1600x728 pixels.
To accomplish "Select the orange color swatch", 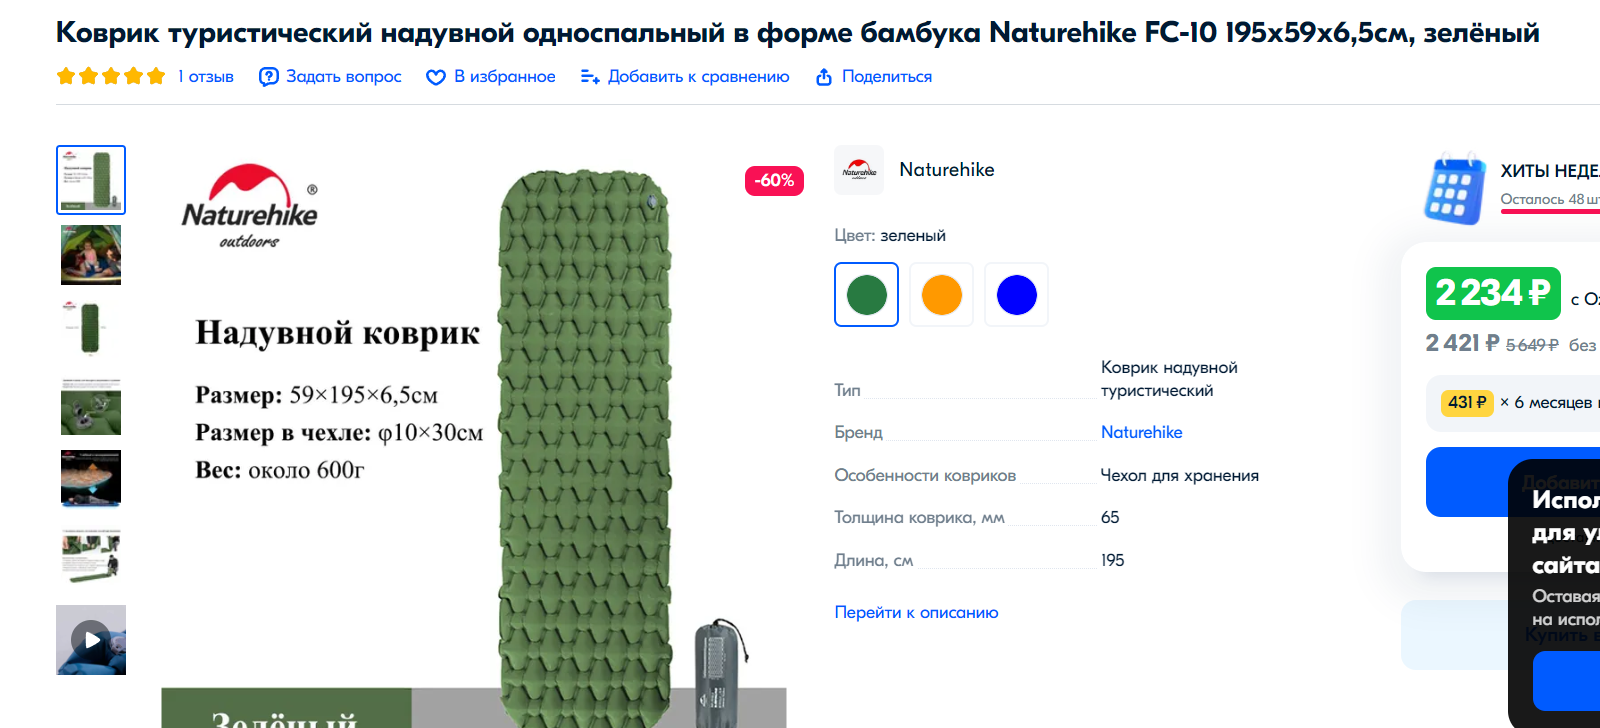I will [x=942, y=295].
